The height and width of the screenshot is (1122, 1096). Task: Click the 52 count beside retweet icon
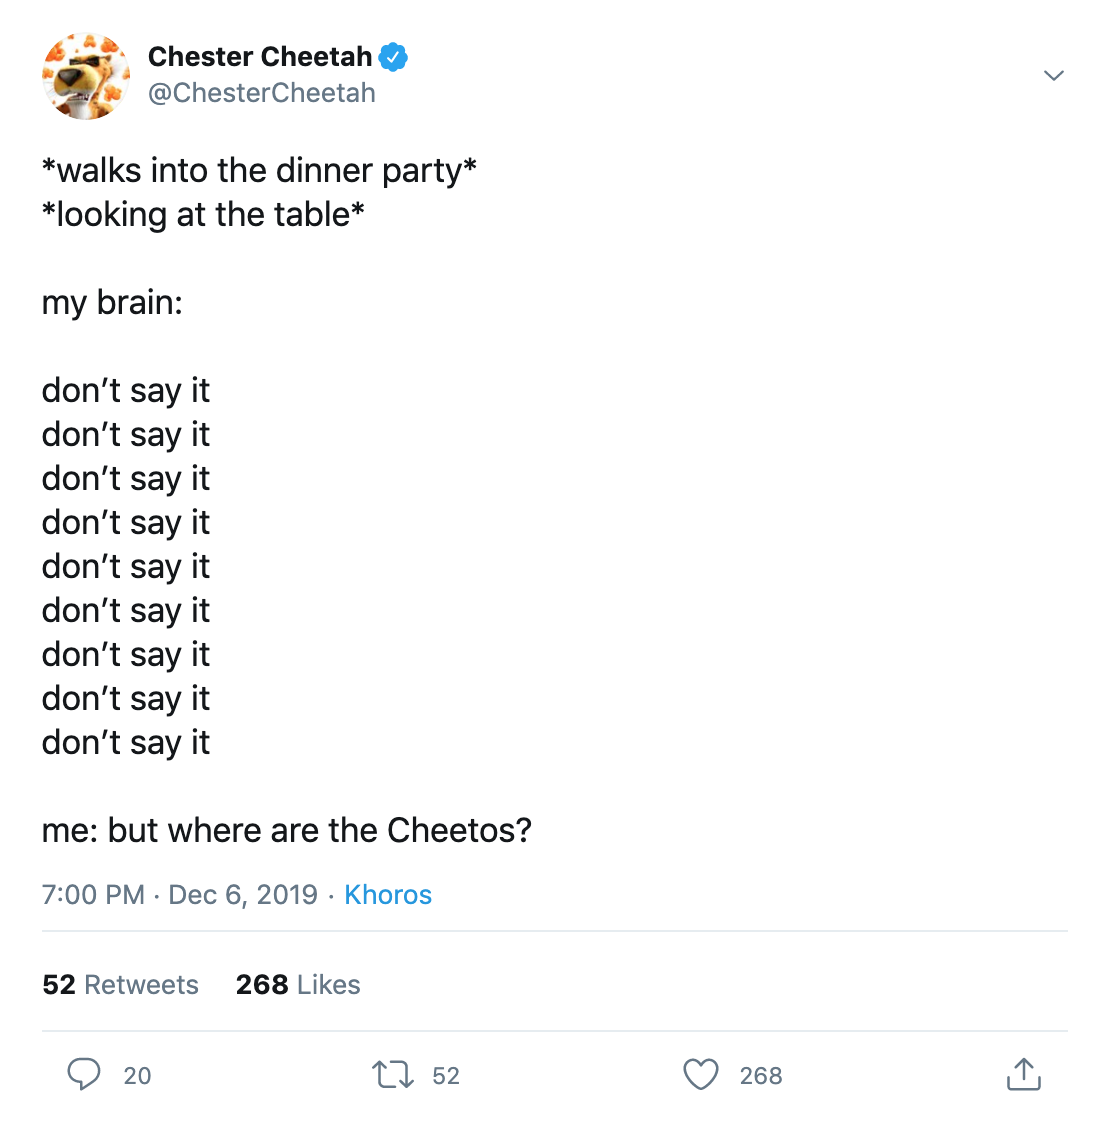pos(446,1076)
